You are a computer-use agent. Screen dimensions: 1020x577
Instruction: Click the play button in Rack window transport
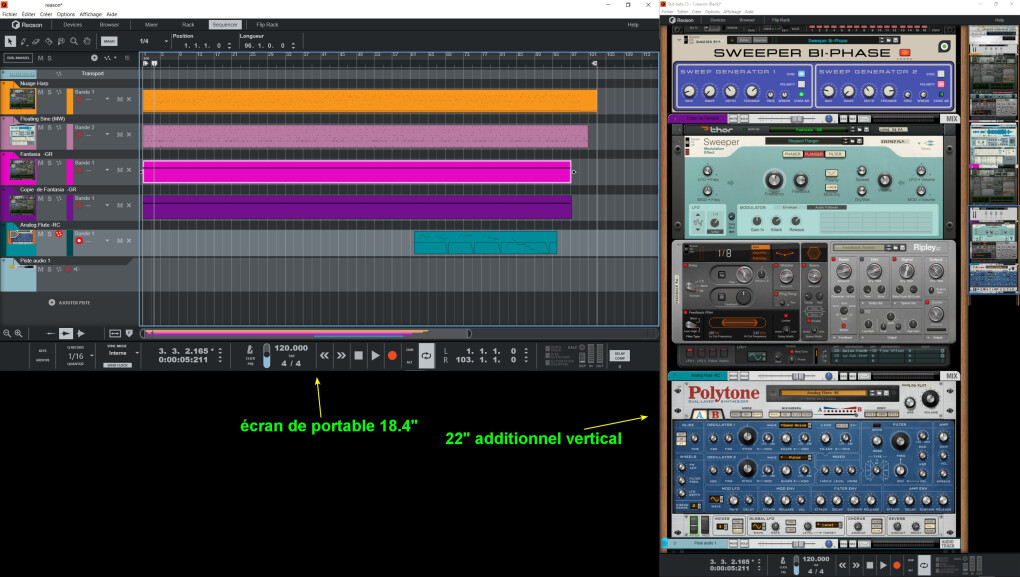click(883, 565)
